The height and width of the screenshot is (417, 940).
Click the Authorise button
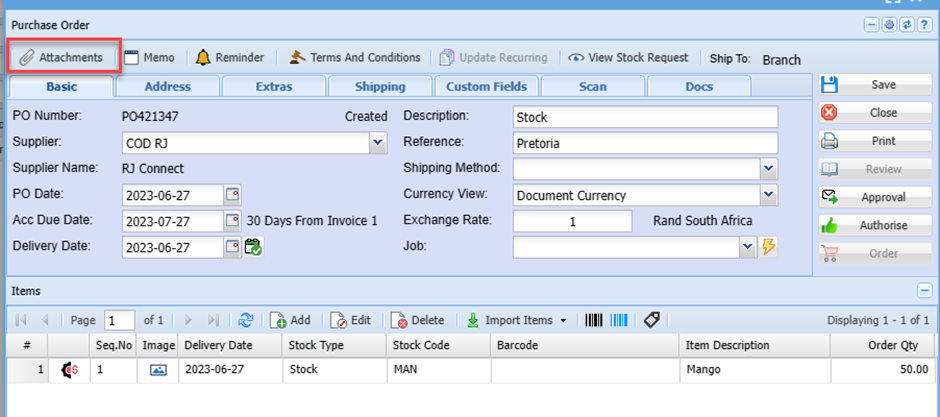[x=872, y=226]
